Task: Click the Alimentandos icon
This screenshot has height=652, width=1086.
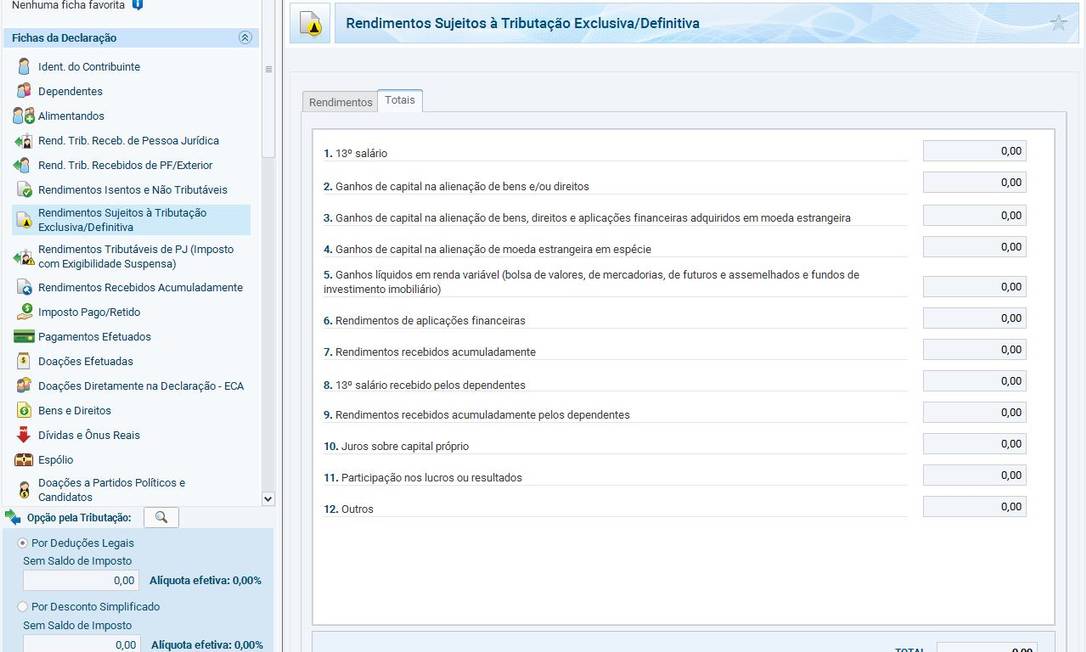Action: point(24,116)
